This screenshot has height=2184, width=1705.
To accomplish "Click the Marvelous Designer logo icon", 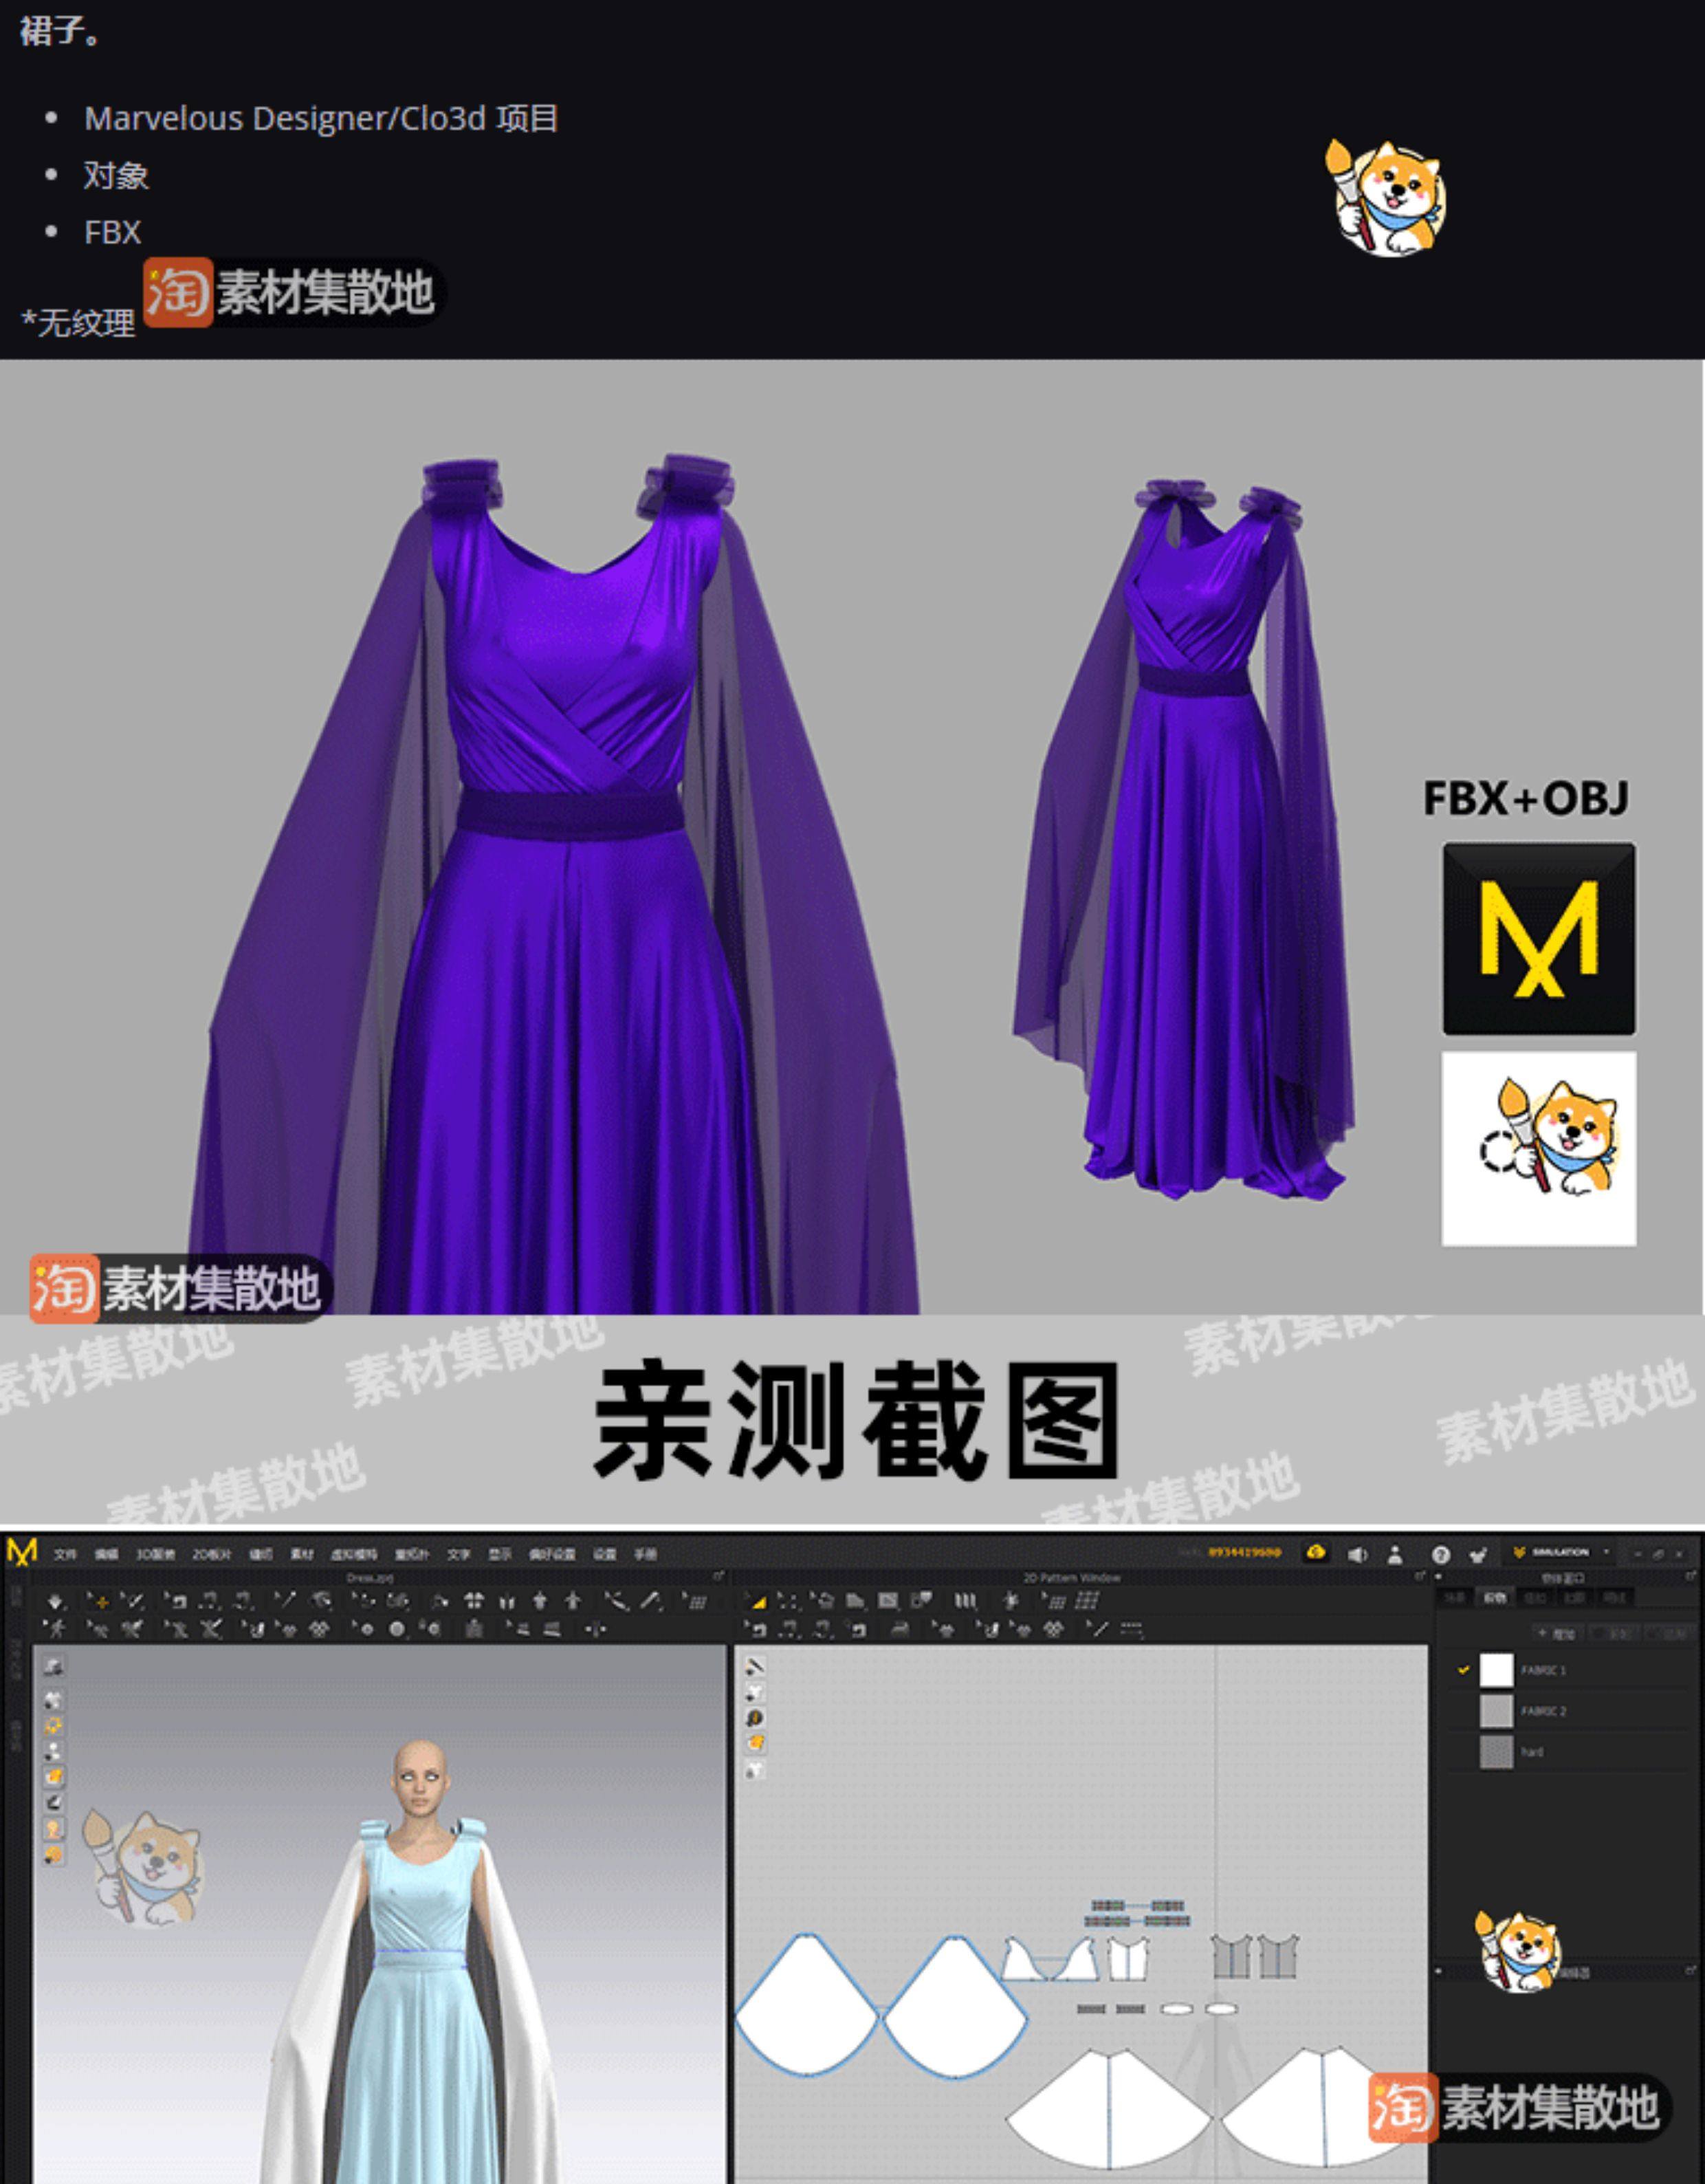I will (x=22, y=1552).
